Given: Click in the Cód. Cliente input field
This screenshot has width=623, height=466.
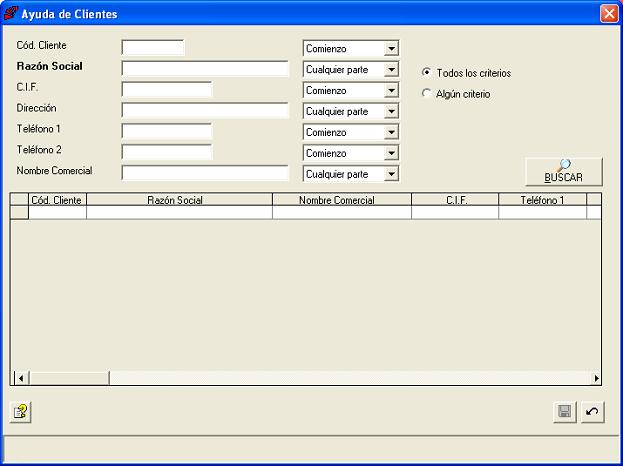Looking at the screenshot, I should click(x=153, y=48).
